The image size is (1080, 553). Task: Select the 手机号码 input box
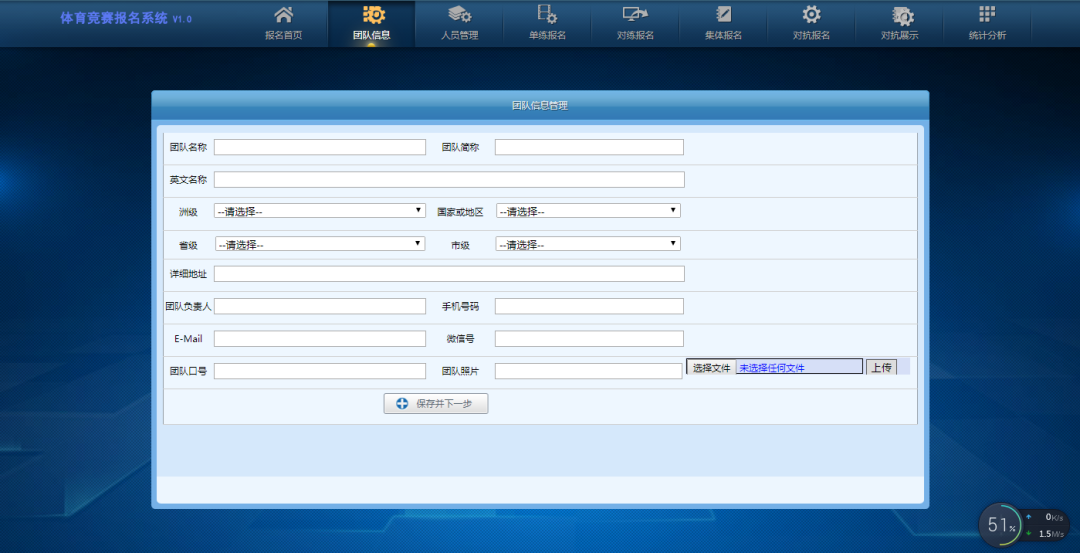[589, 306]
